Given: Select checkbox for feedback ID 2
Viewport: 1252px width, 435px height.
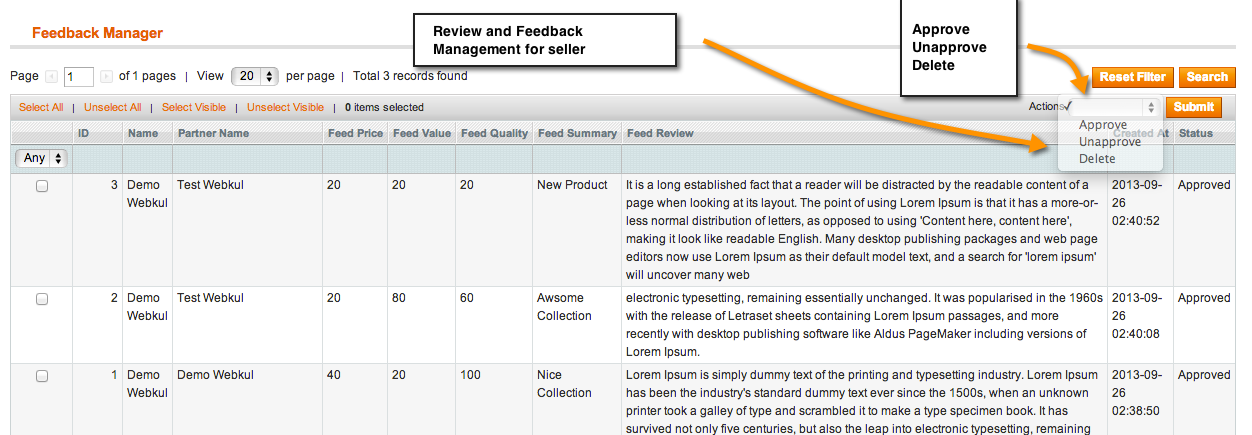Looking at the screenshot, I should [42, 299].
